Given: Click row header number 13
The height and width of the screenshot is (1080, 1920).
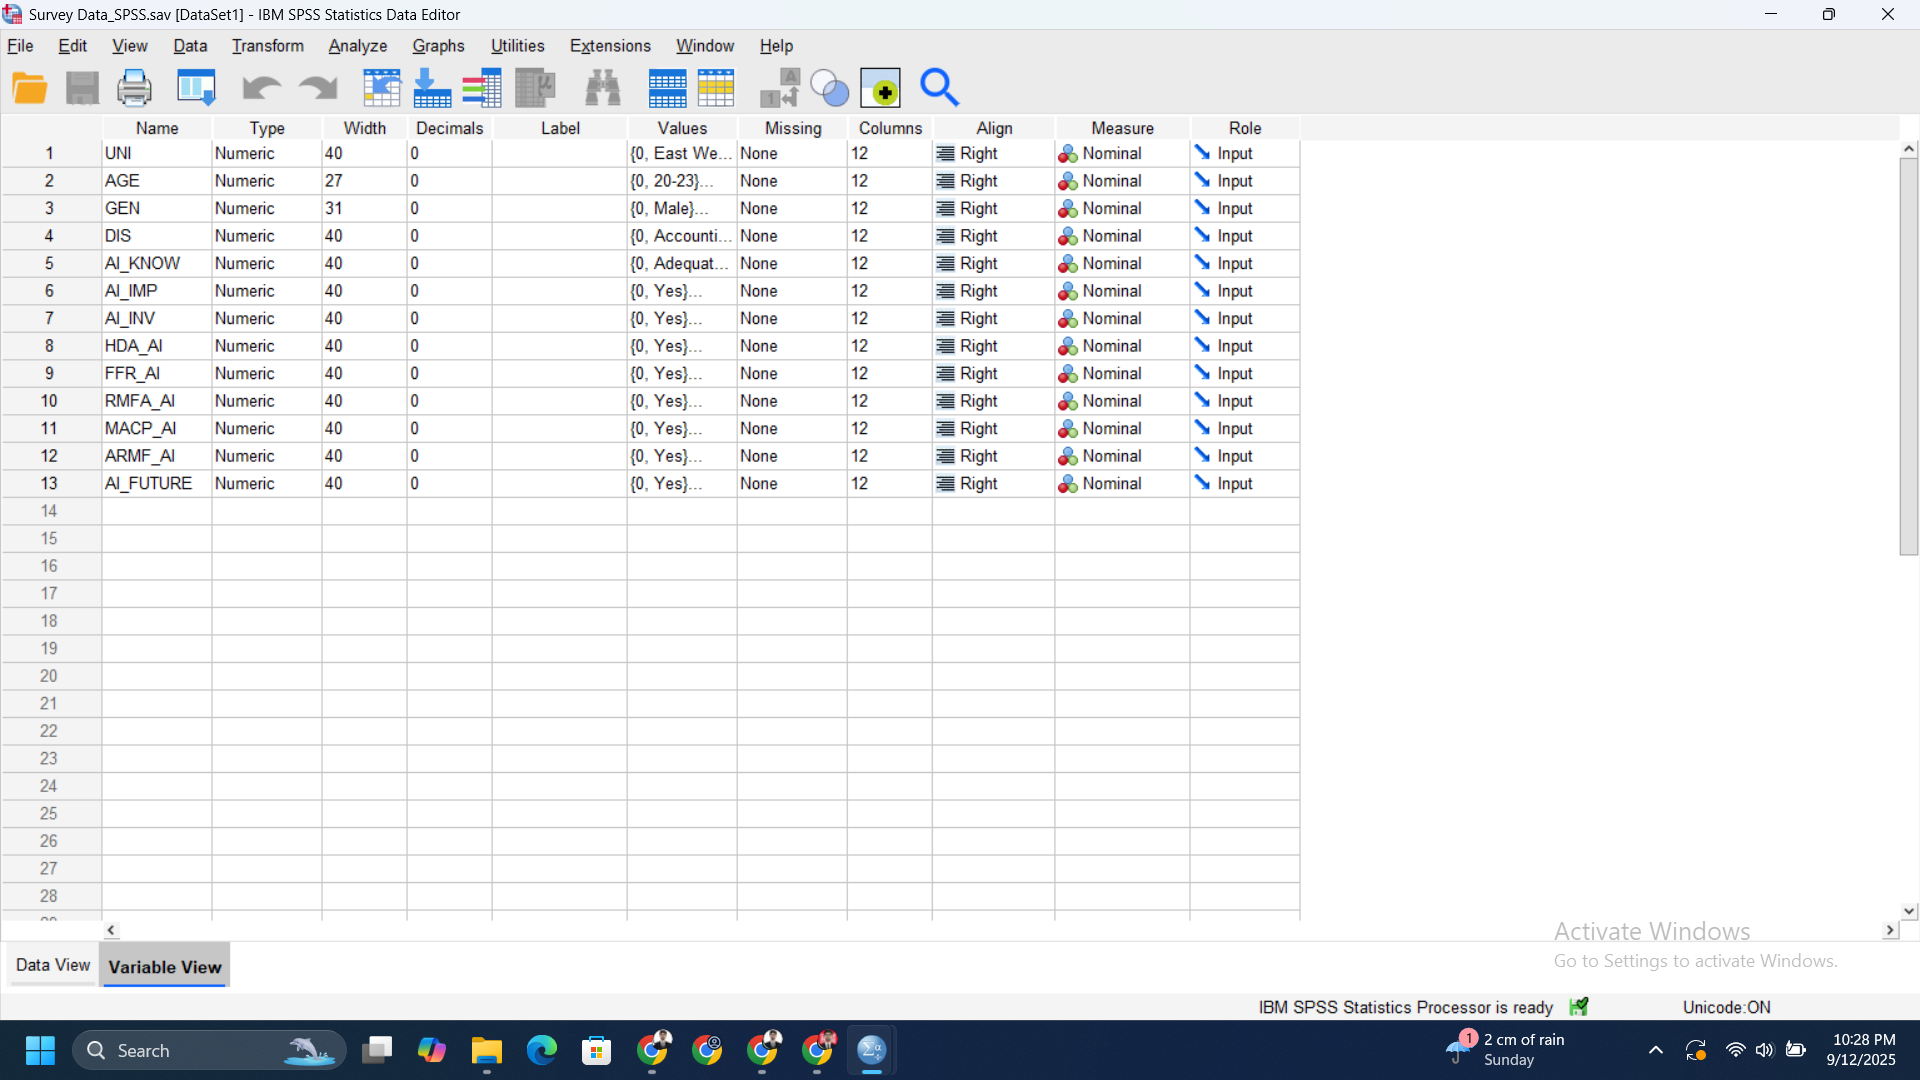Looking at the screenshot, I should (x=49, y=483).
